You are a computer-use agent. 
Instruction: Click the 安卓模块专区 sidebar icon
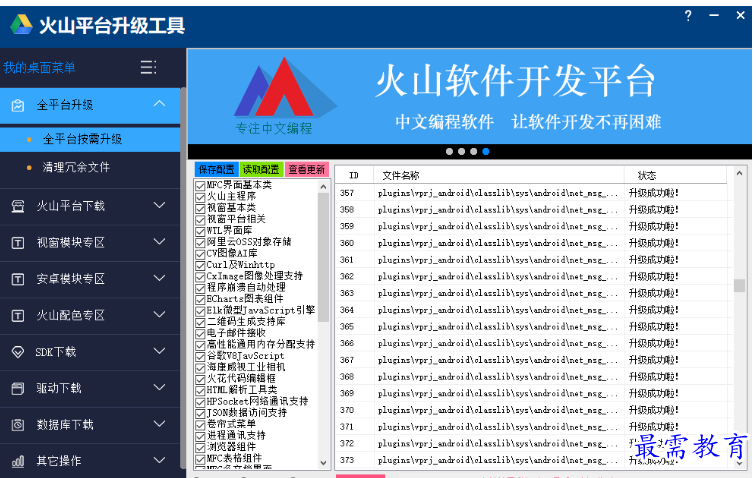tap(18, 279)
